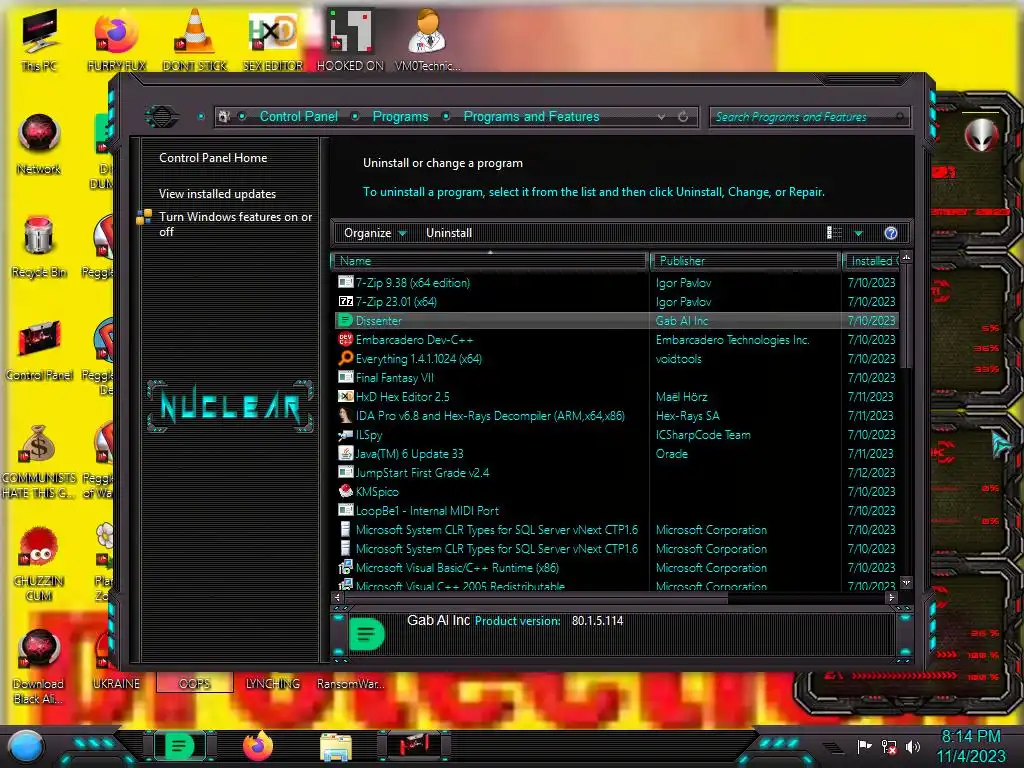
Task: Select 7-Zip 9.38 (x64 edition) row
Action: (616, 283)
